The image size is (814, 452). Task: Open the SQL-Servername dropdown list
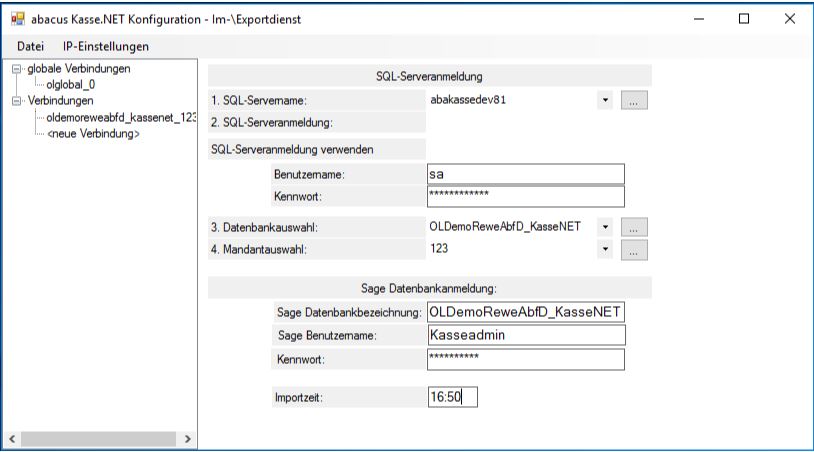[605, 100]
